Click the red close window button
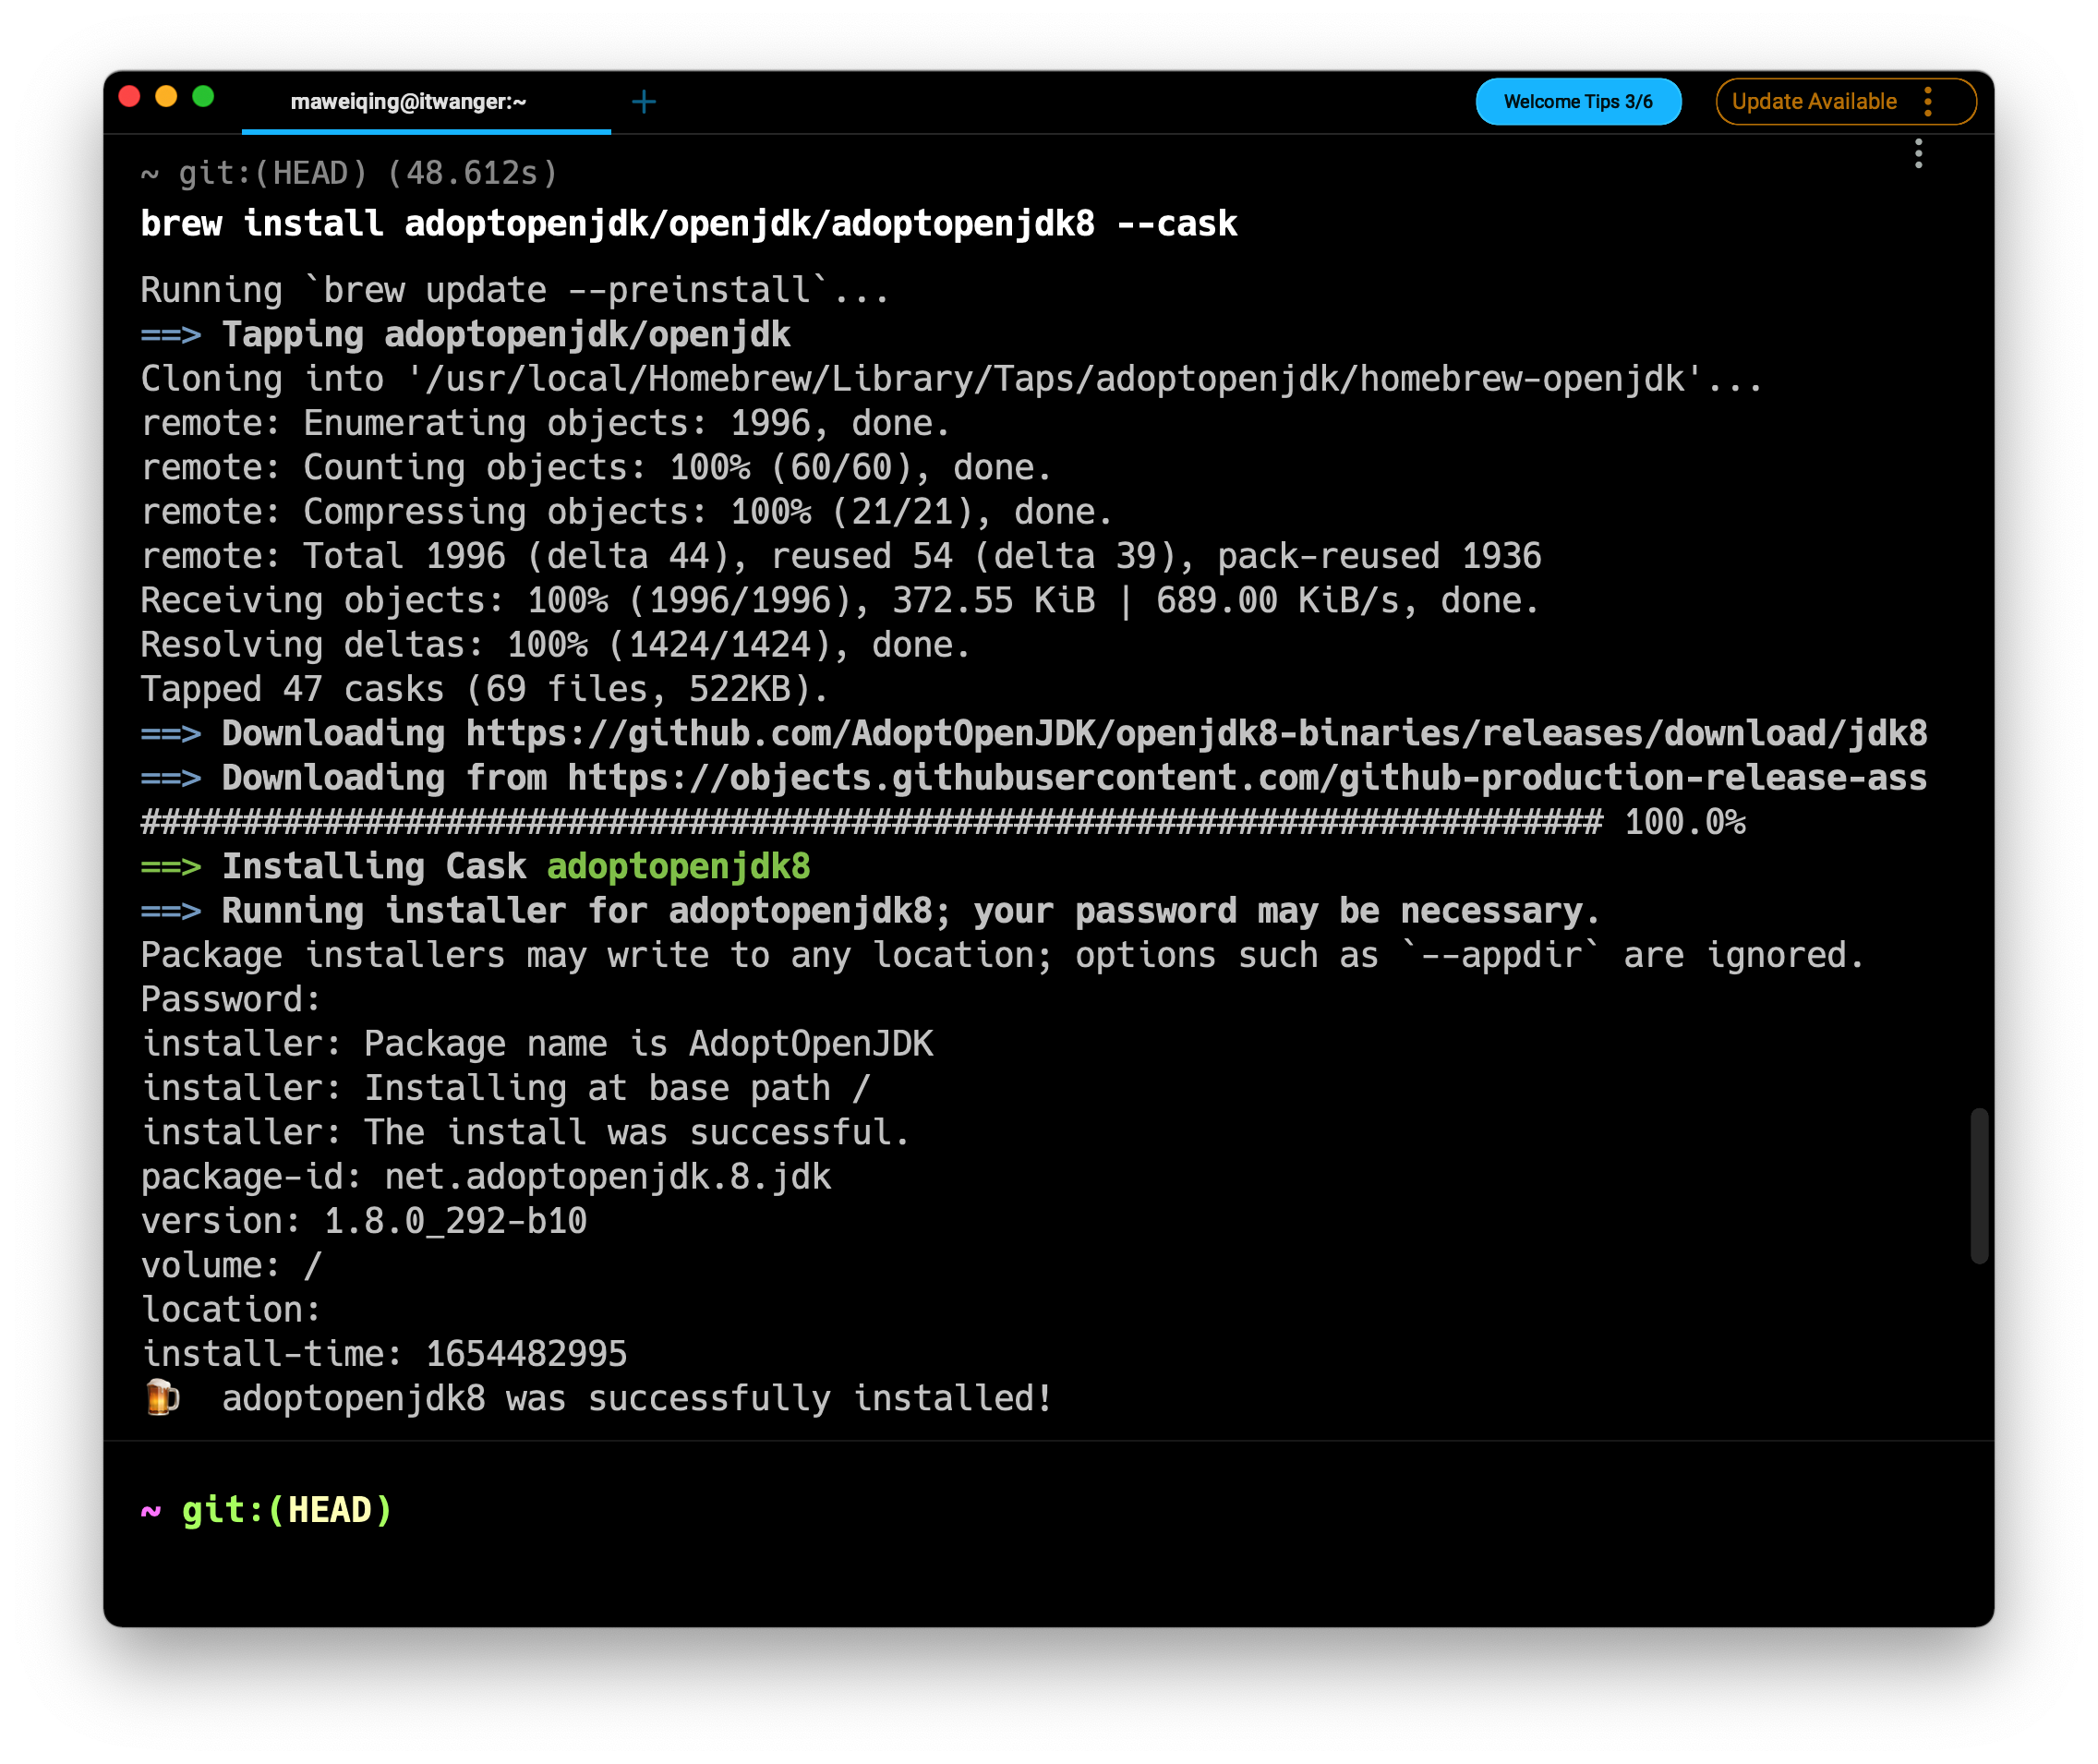This screenshot has height=1764, width=2098. pos(130,97)
